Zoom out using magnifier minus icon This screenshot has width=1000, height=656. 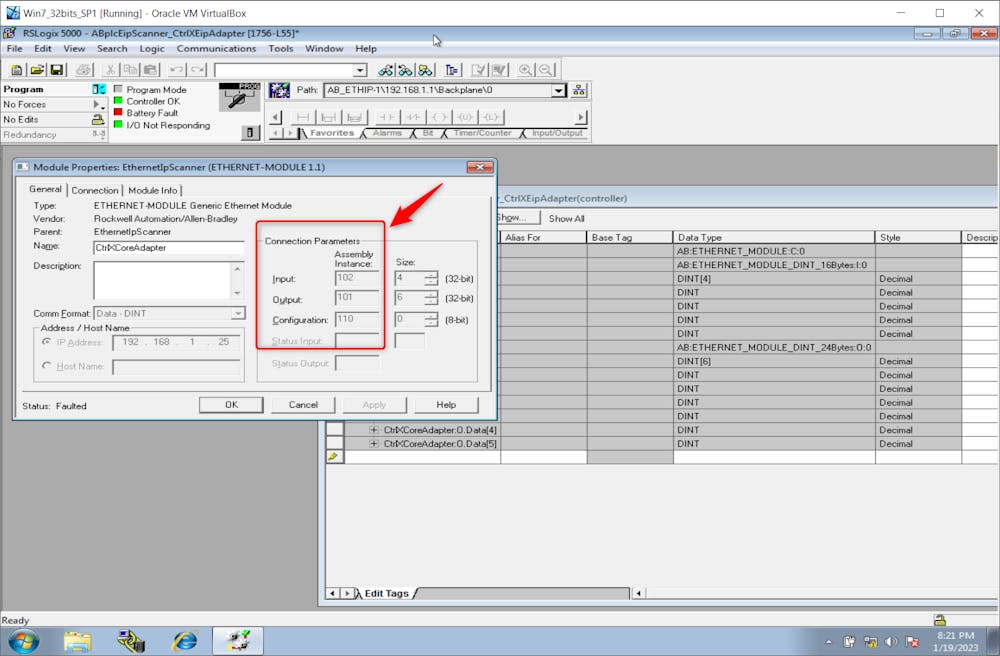point(545,70)
